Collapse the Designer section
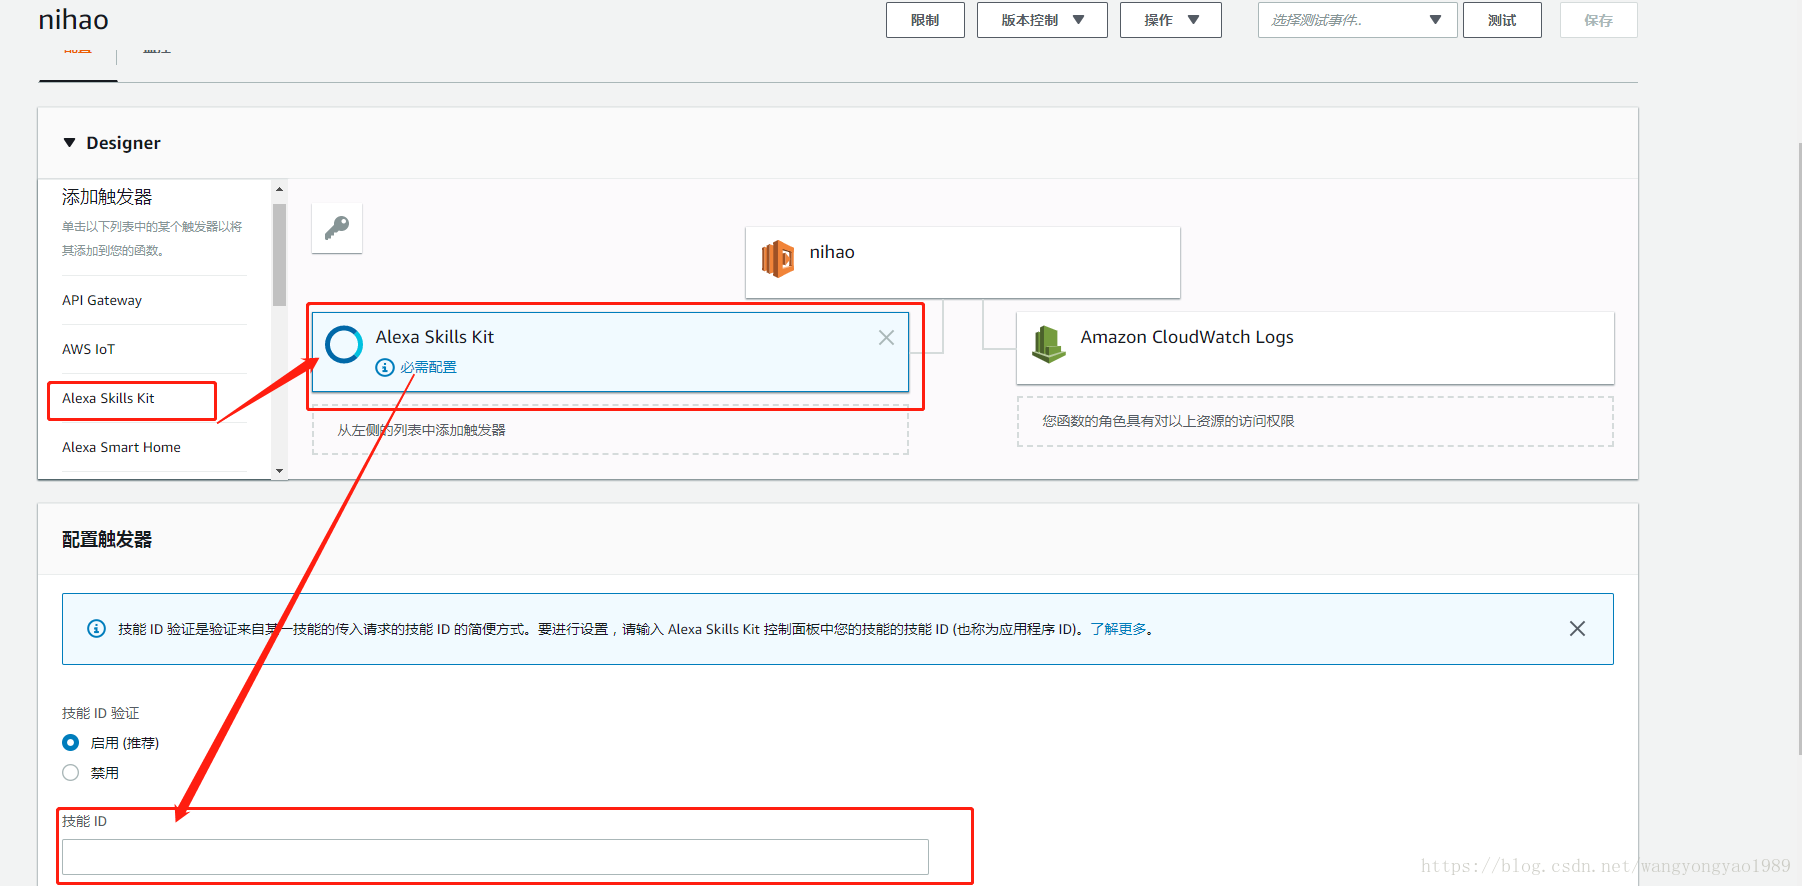The width and height of the screenshot is (1802, 886). (70, 143)
